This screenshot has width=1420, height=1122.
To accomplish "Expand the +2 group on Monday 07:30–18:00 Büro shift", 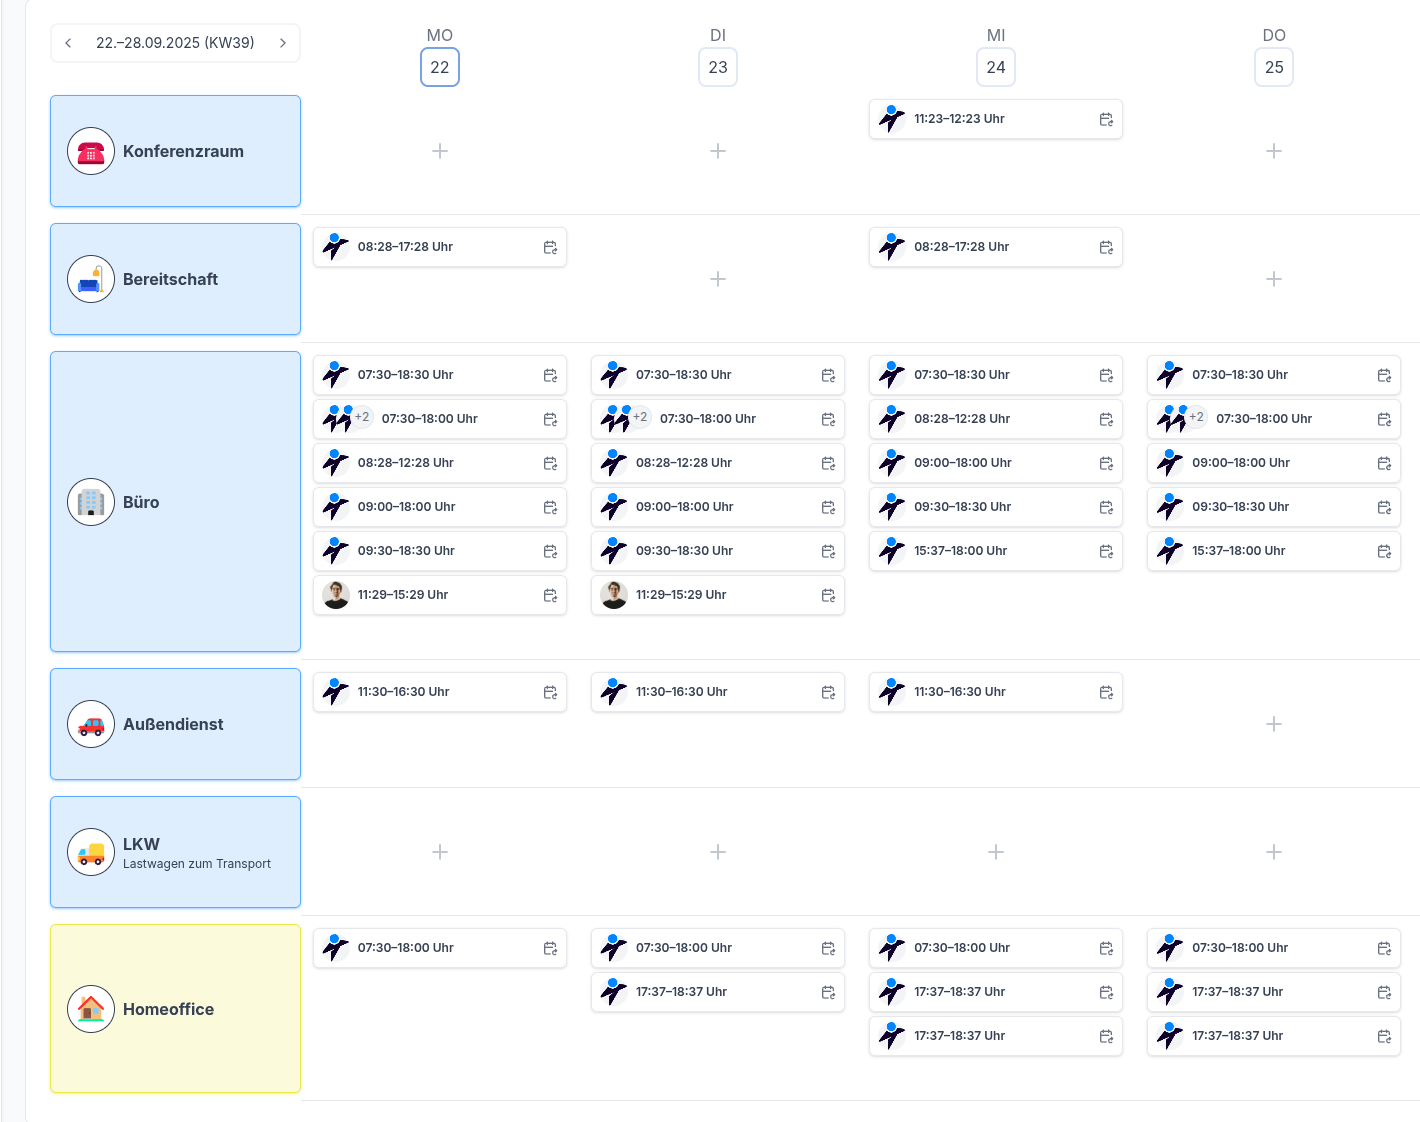I will coord(362,418).
